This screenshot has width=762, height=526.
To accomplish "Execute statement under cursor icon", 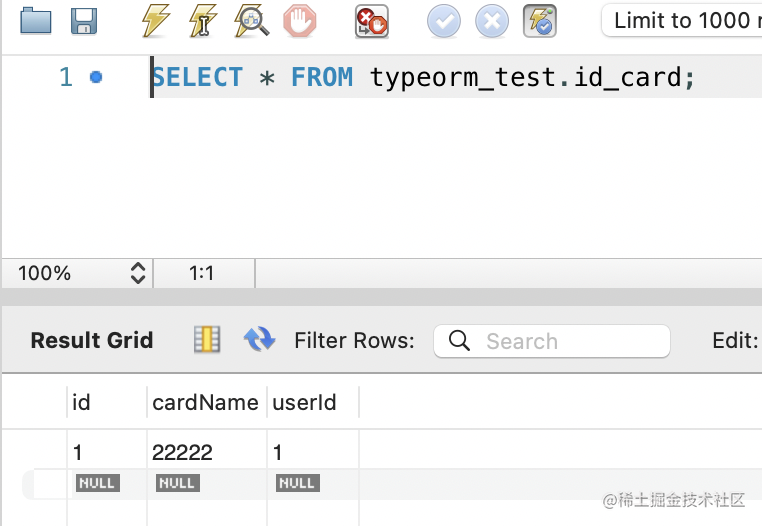I will pos(203,21).
